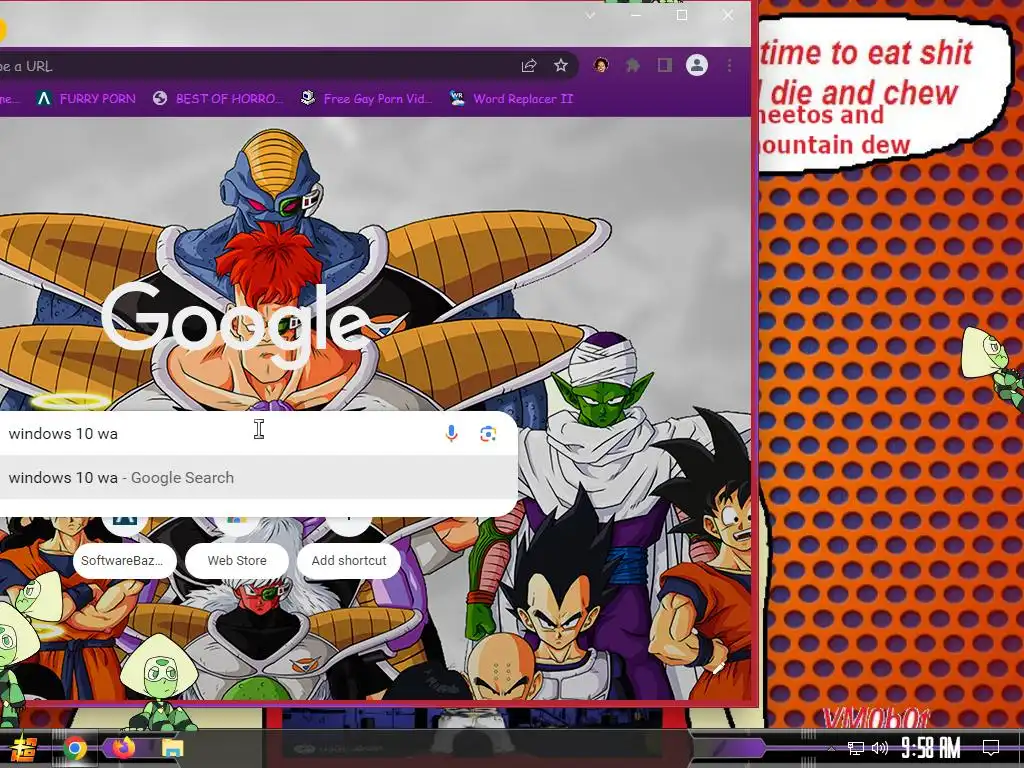Maximize the Chrome window
This screenshot has height=768, width=1024.
click(682, 15)
